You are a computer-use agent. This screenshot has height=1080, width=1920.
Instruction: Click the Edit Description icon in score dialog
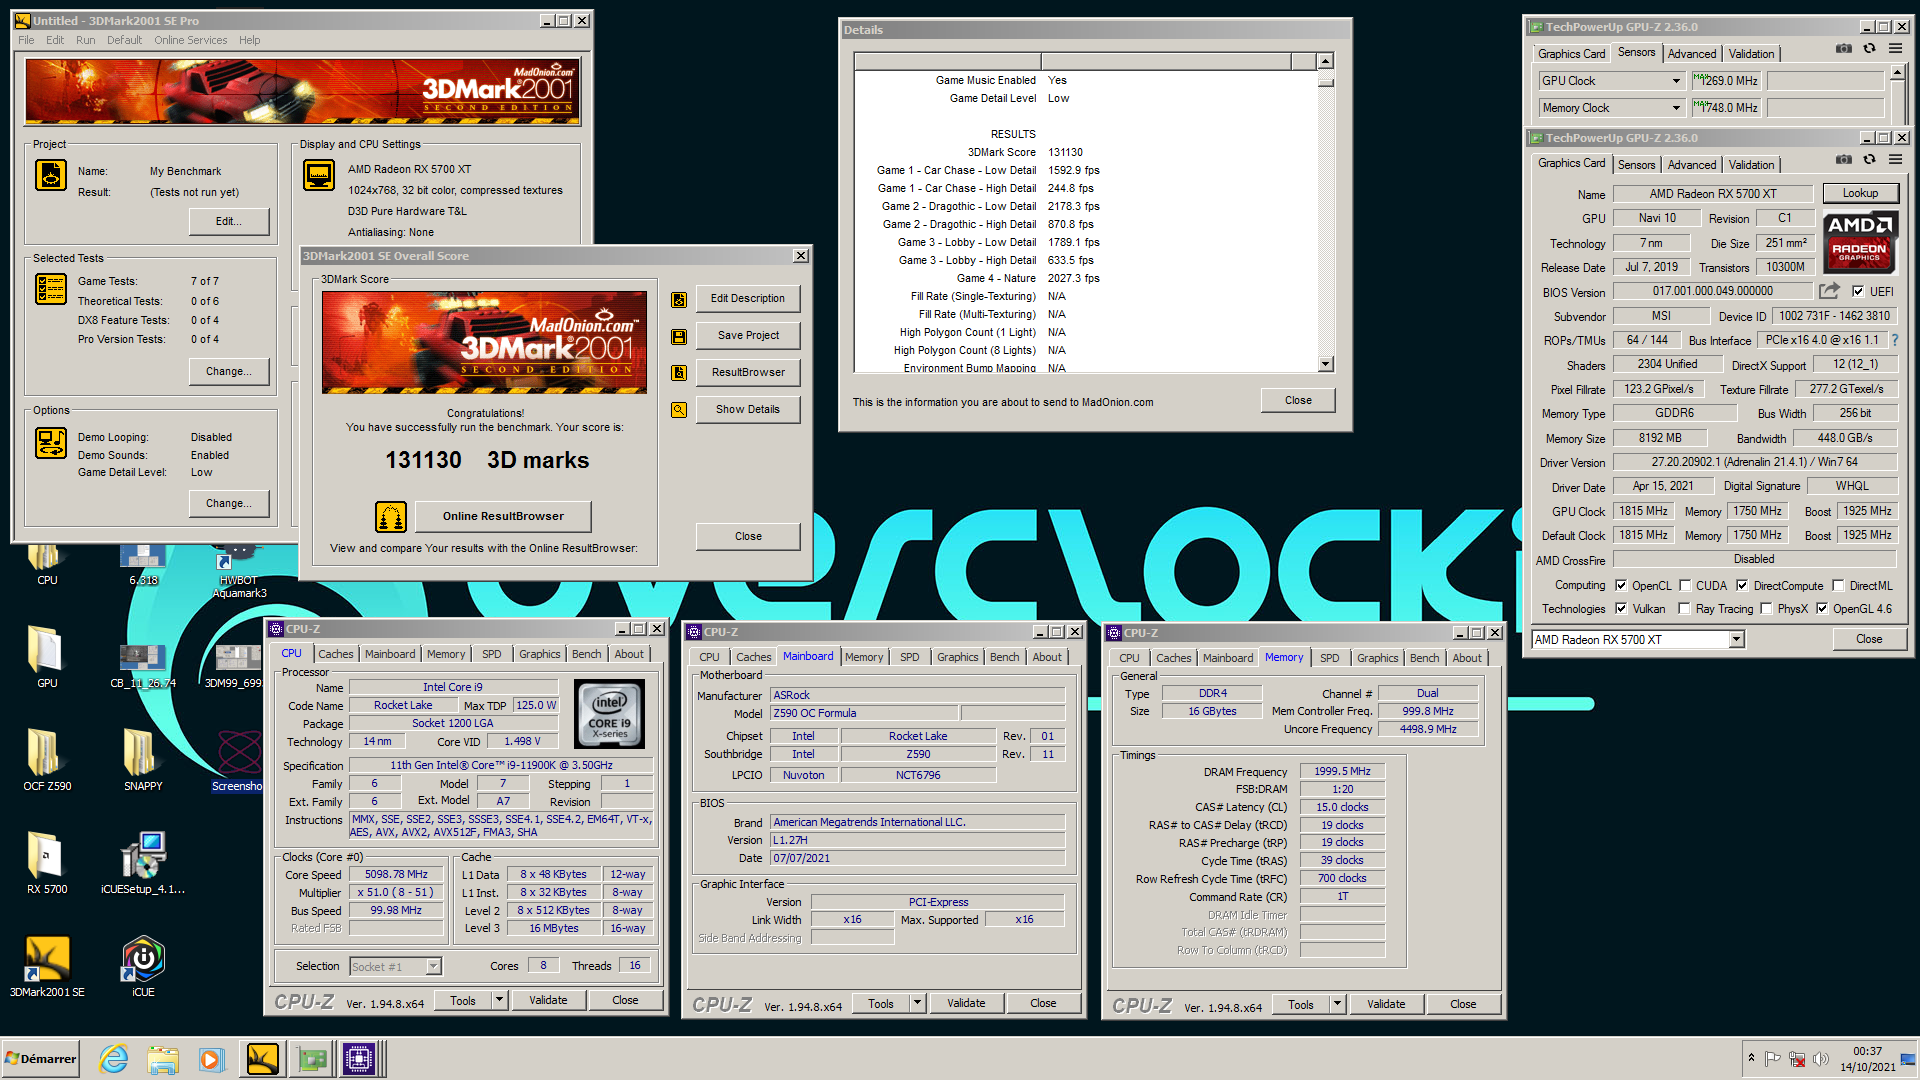coord(679,299)
